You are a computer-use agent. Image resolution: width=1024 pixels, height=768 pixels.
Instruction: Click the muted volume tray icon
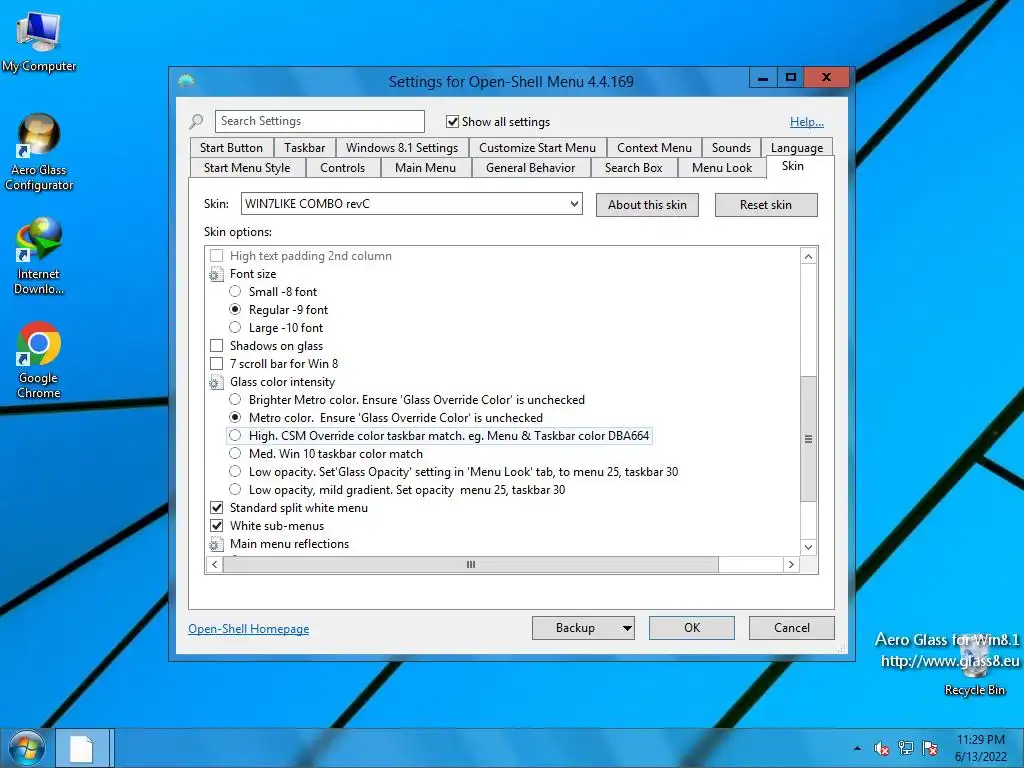tap(882, 748)
